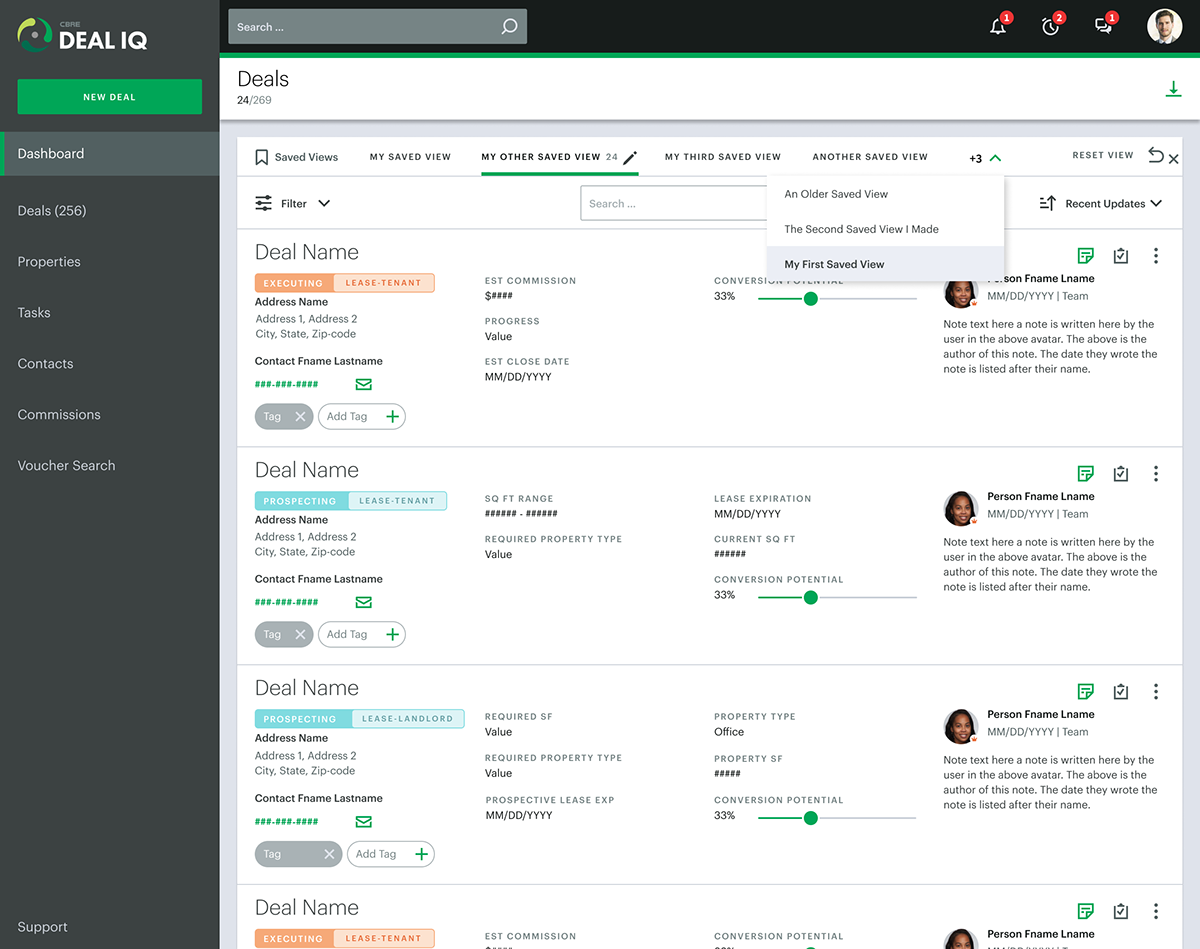The height and width of the screenshot is (949, 1200).
Task: Click the Deal IQ logo
Action: pyautogui.click(x=82, y=35)
